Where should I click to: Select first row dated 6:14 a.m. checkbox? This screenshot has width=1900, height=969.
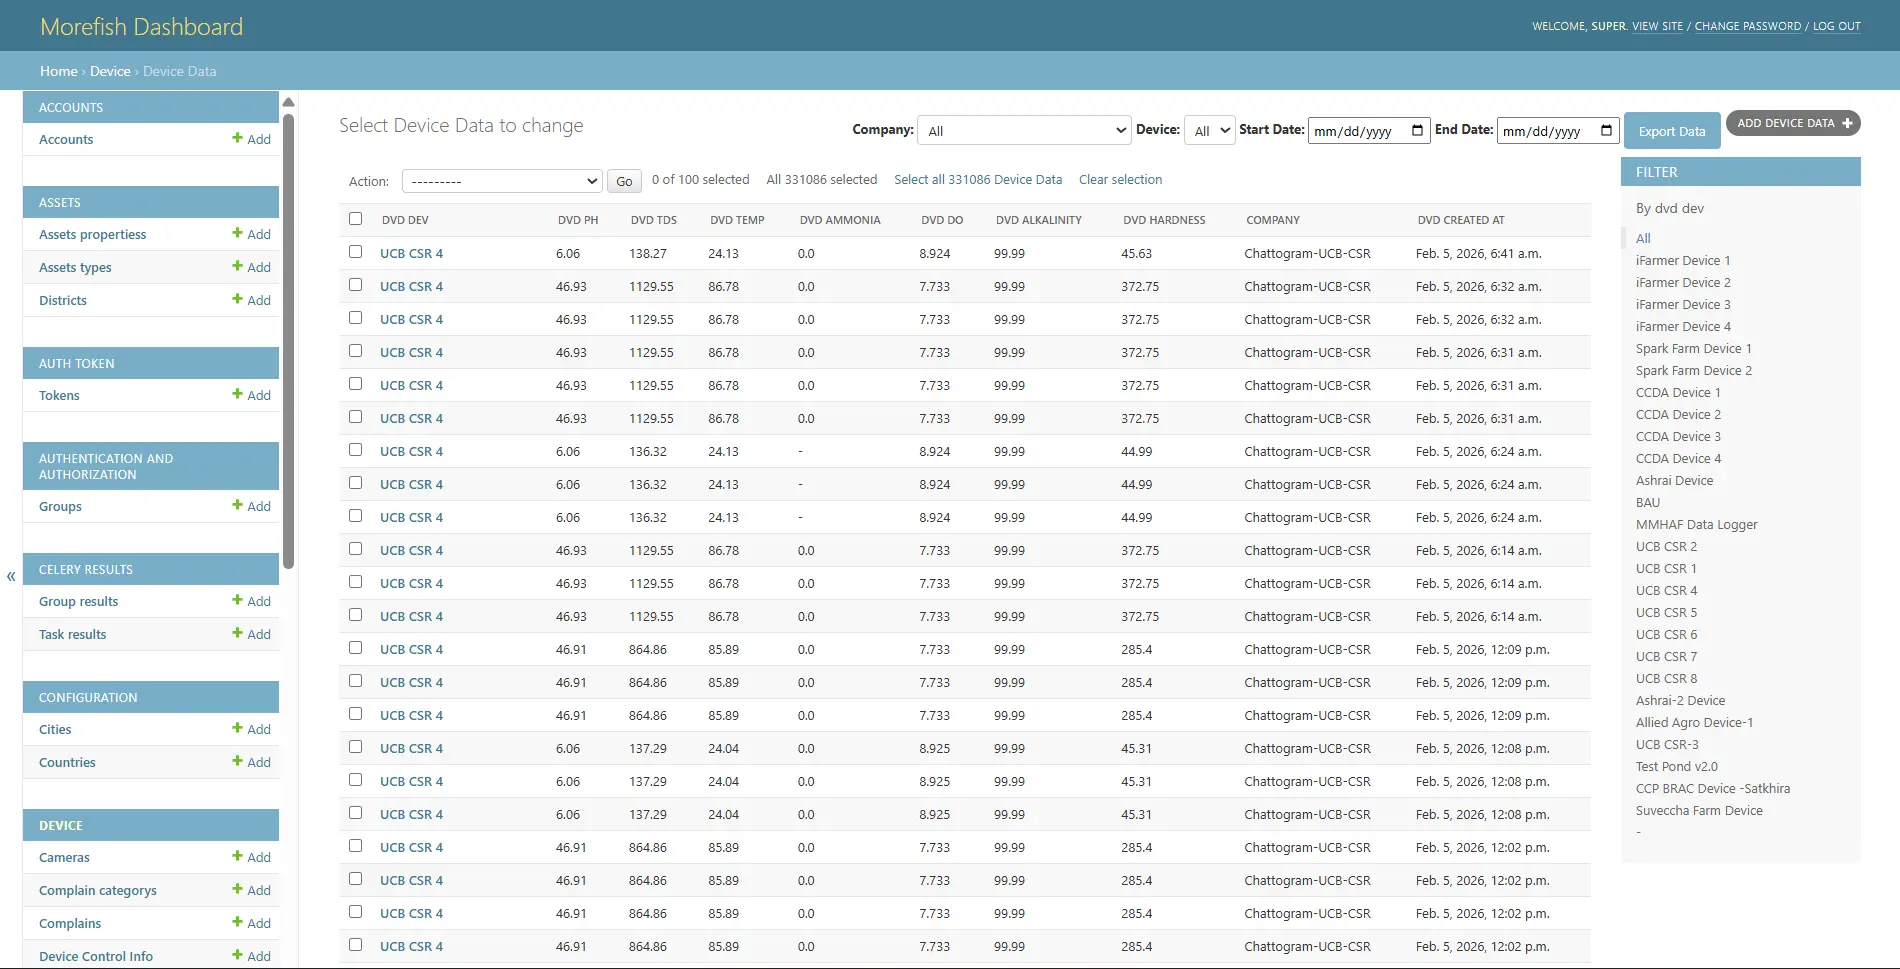pos(355,549)
